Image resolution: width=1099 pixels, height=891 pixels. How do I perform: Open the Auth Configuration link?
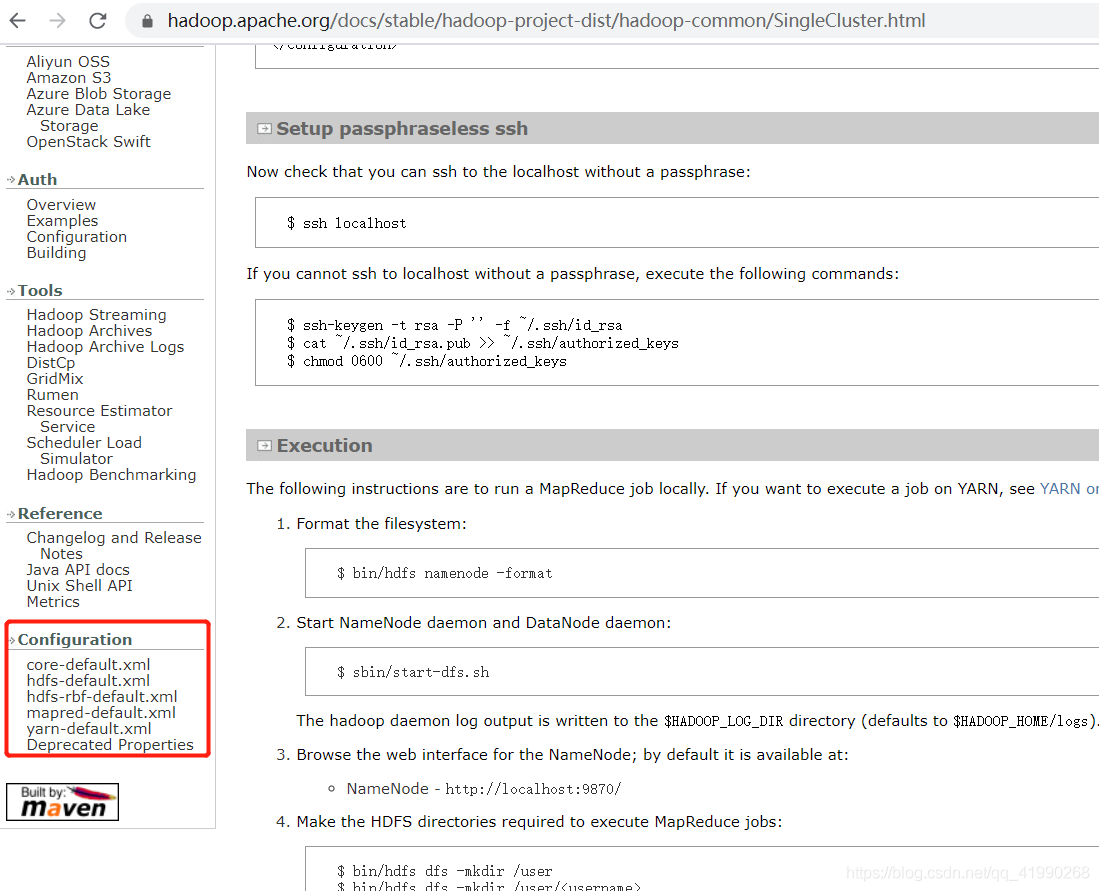[76, 237]
